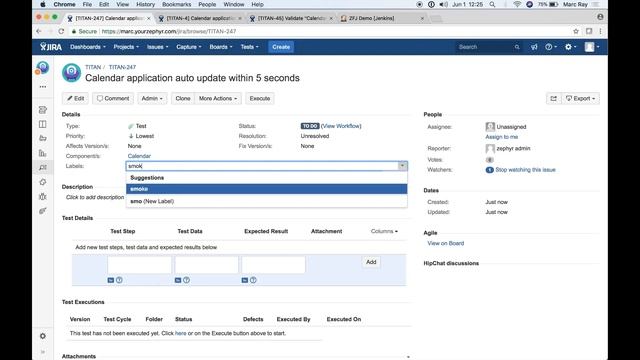The image size is (640, 360).
Task: Expand More Actions dropdown
Action: 218,98
